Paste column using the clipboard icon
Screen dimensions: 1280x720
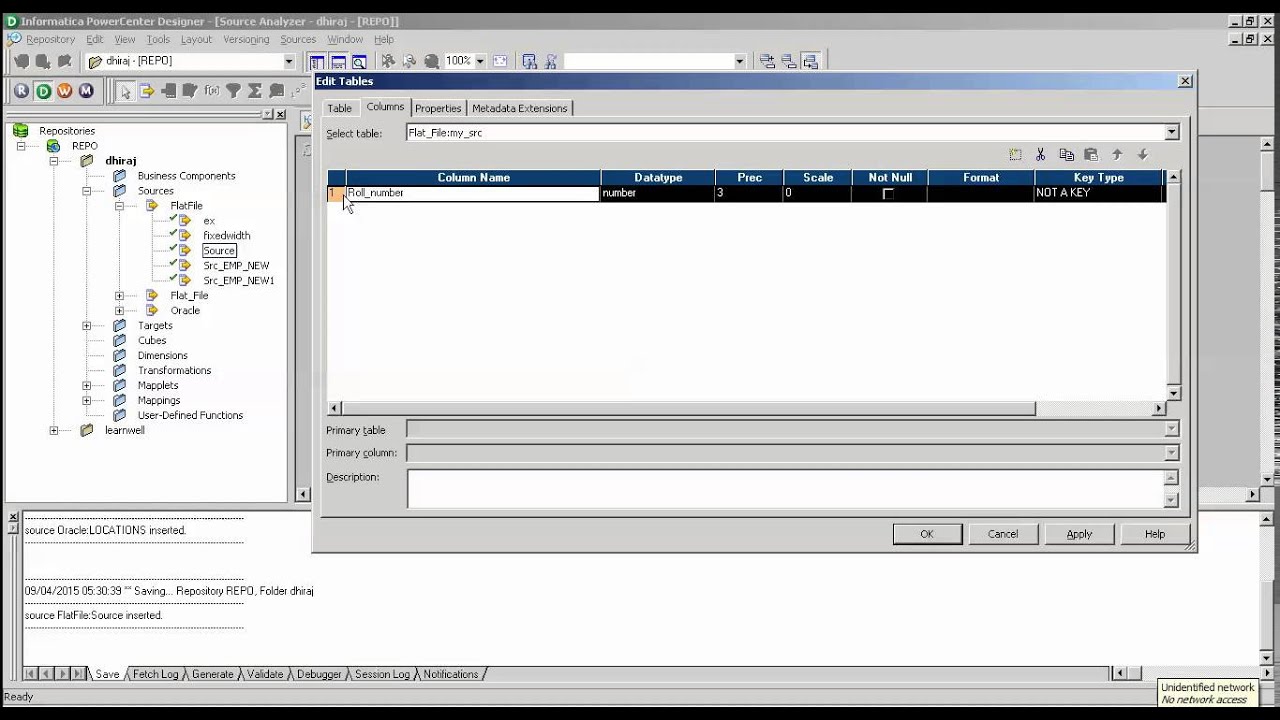click(x=1091, y=155)
